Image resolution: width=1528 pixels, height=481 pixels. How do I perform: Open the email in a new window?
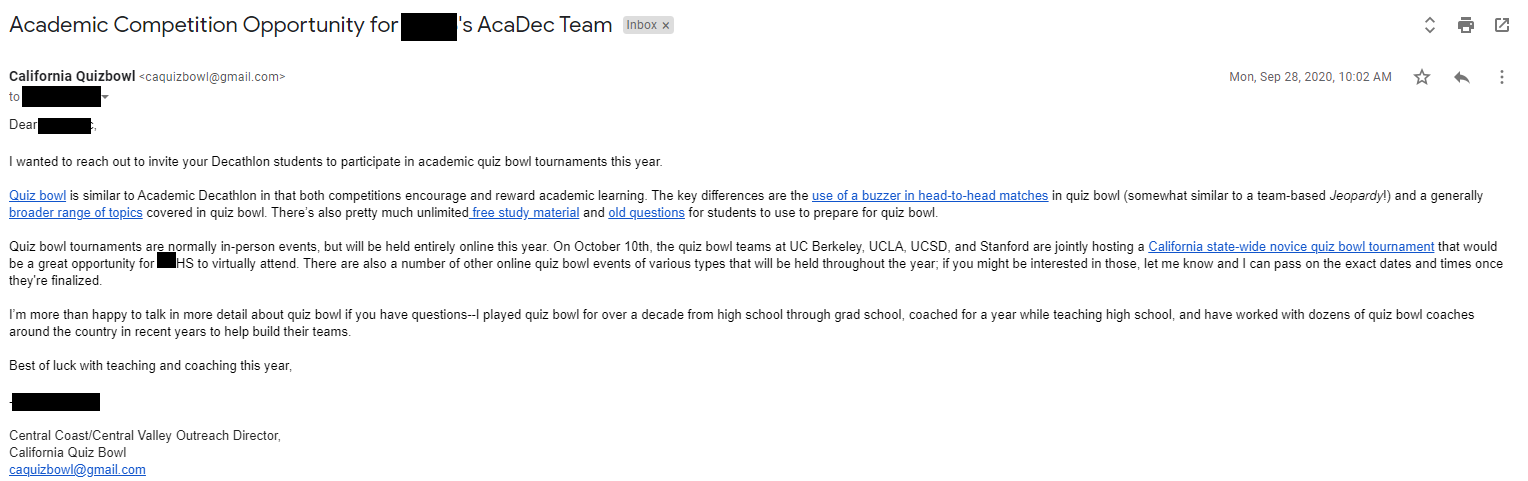coord(1501,25)
